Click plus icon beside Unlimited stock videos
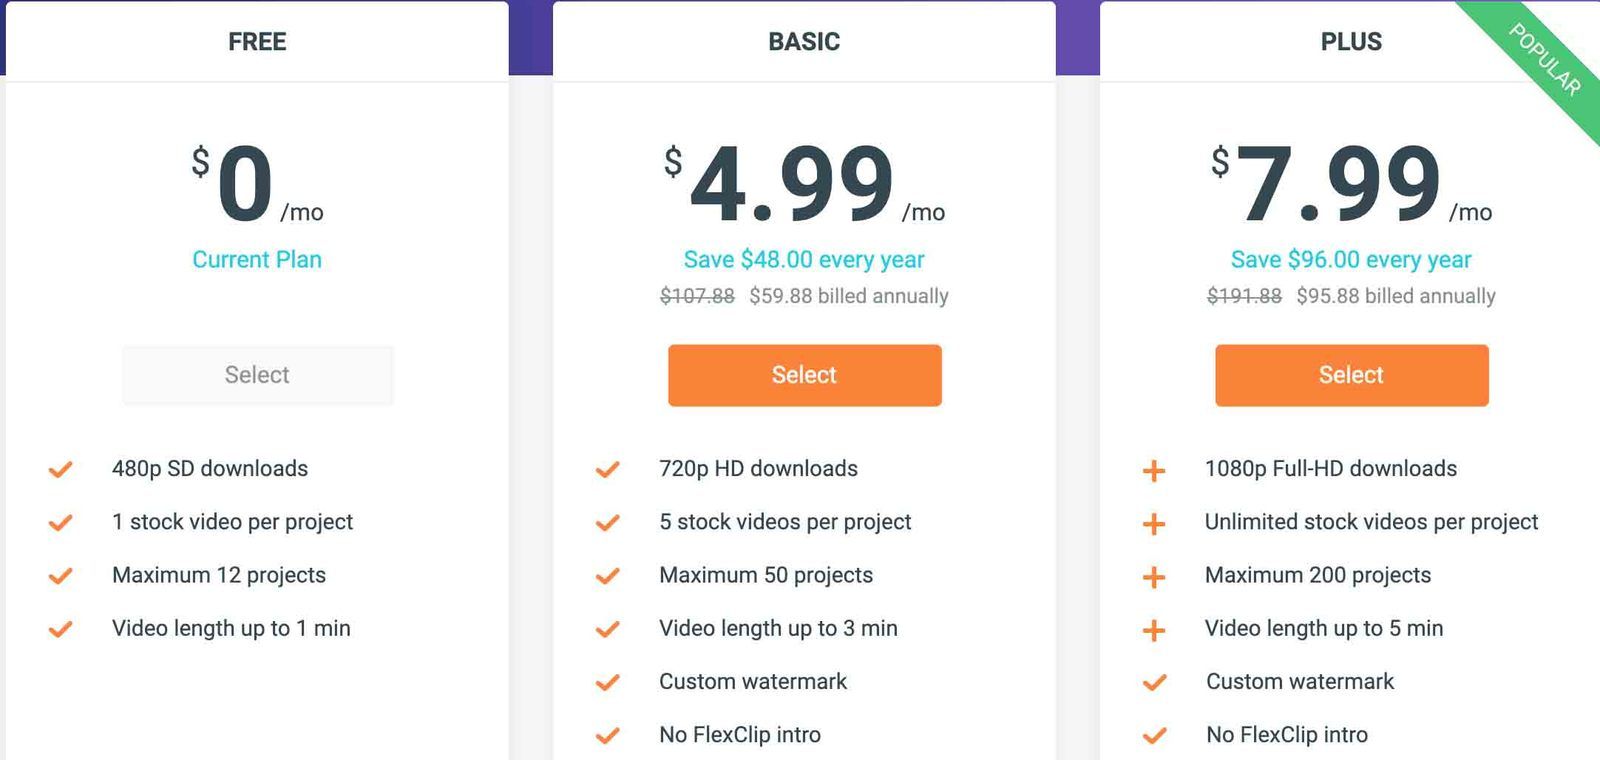 coord(1154,523)
